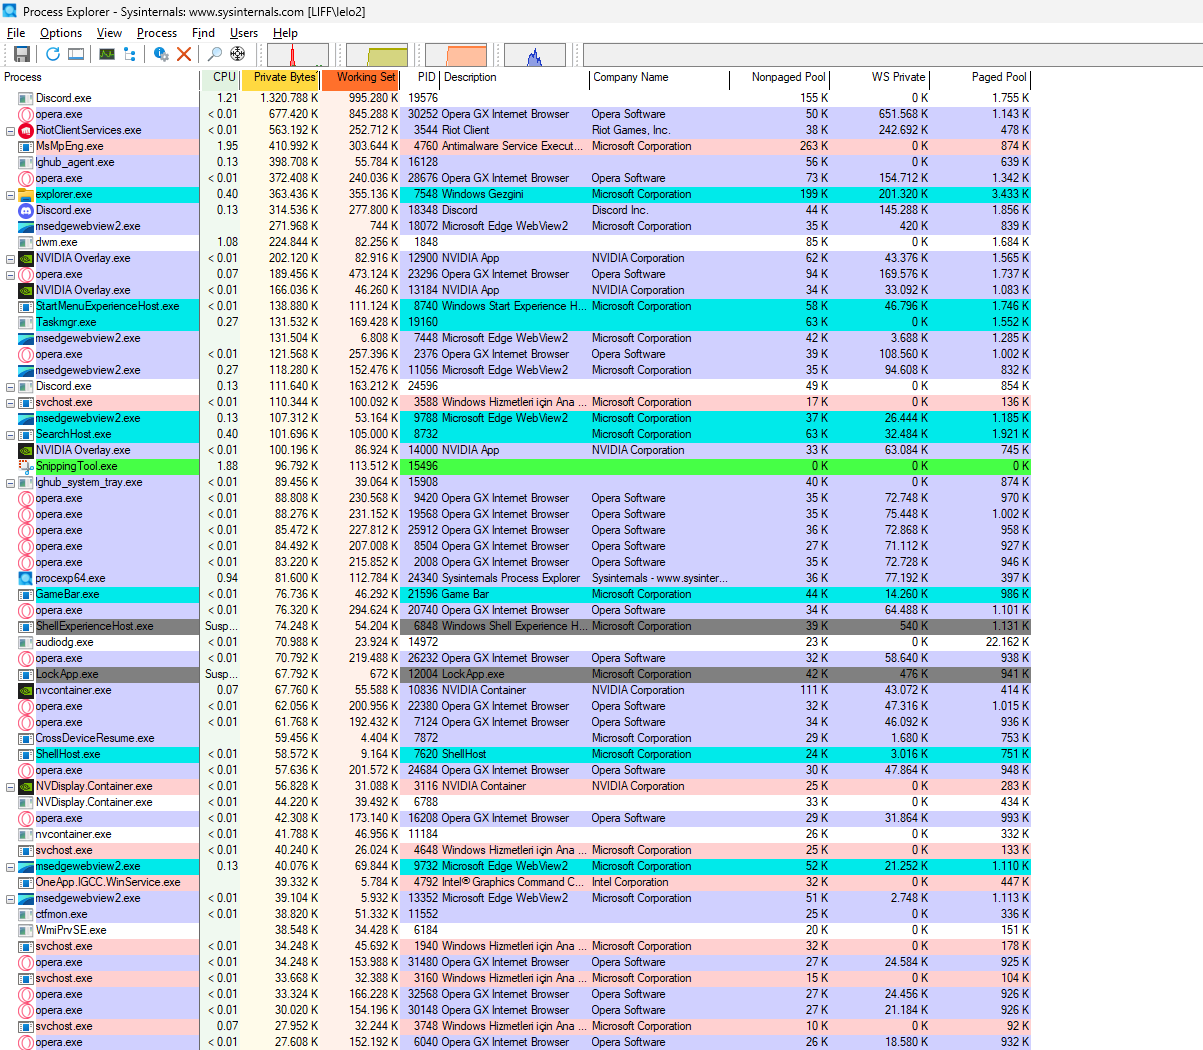Click the Taskmgr.exe process icon
The width and height of the screenshot is (1203, 1050).
coord(26,322)
